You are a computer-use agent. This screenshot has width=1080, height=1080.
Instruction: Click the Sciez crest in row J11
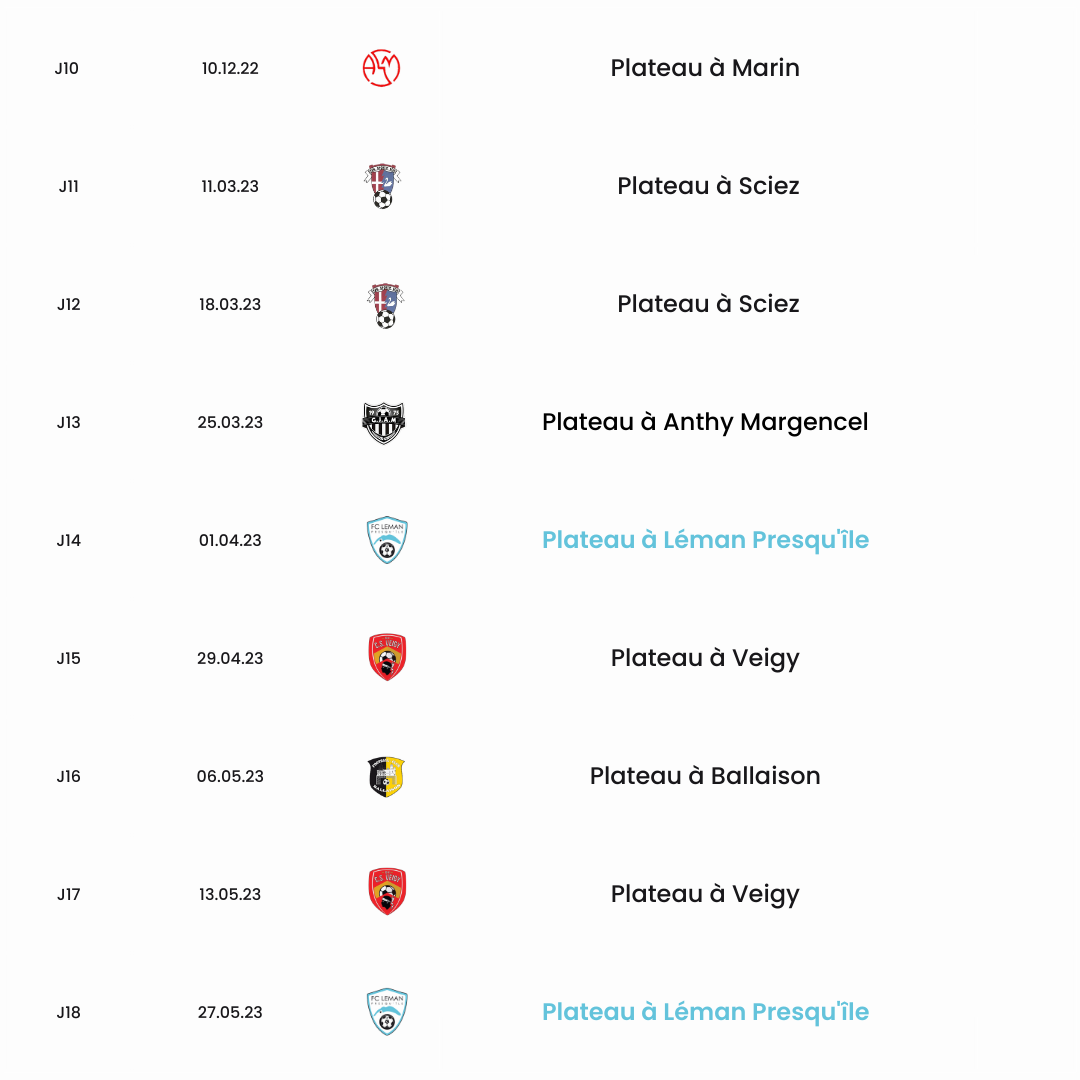pyautogui.click(x=382, y=186)
